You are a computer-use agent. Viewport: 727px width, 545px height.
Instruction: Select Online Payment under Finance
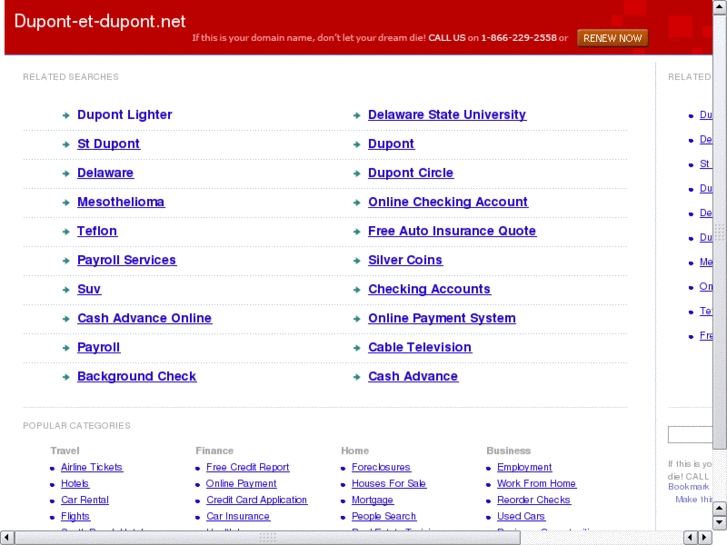(241, 483)
